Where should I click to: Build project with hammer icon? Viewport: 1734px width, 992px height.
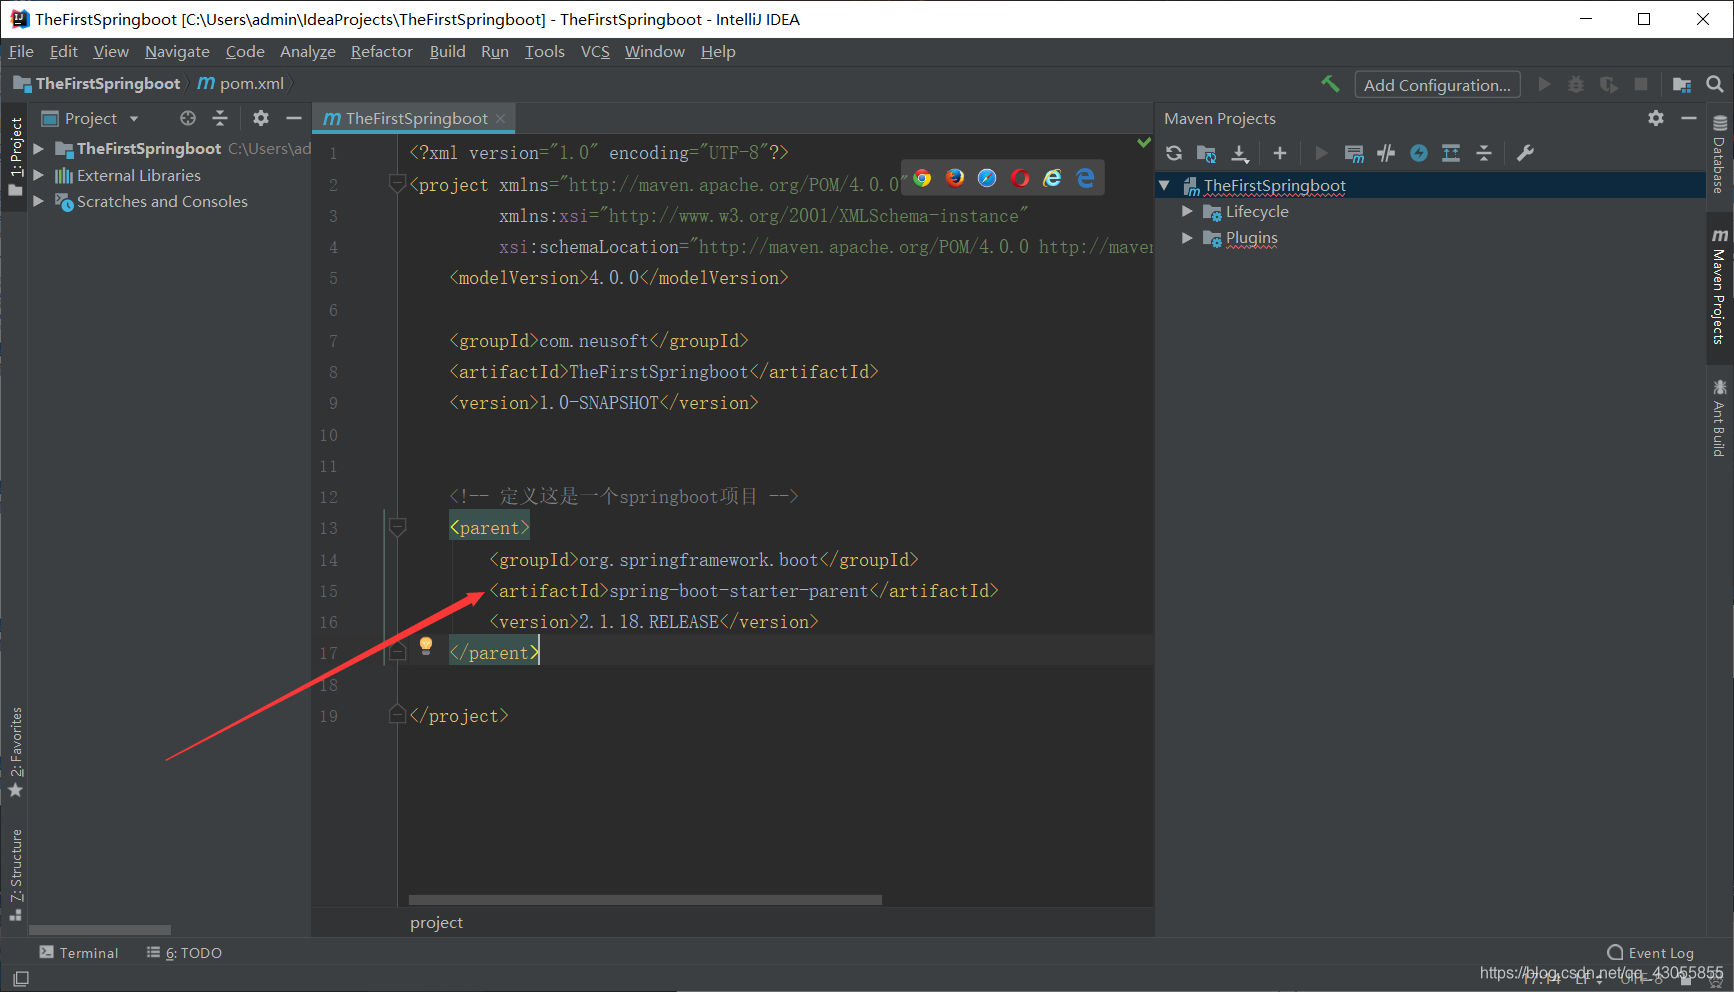click(x=1330, y=84)
